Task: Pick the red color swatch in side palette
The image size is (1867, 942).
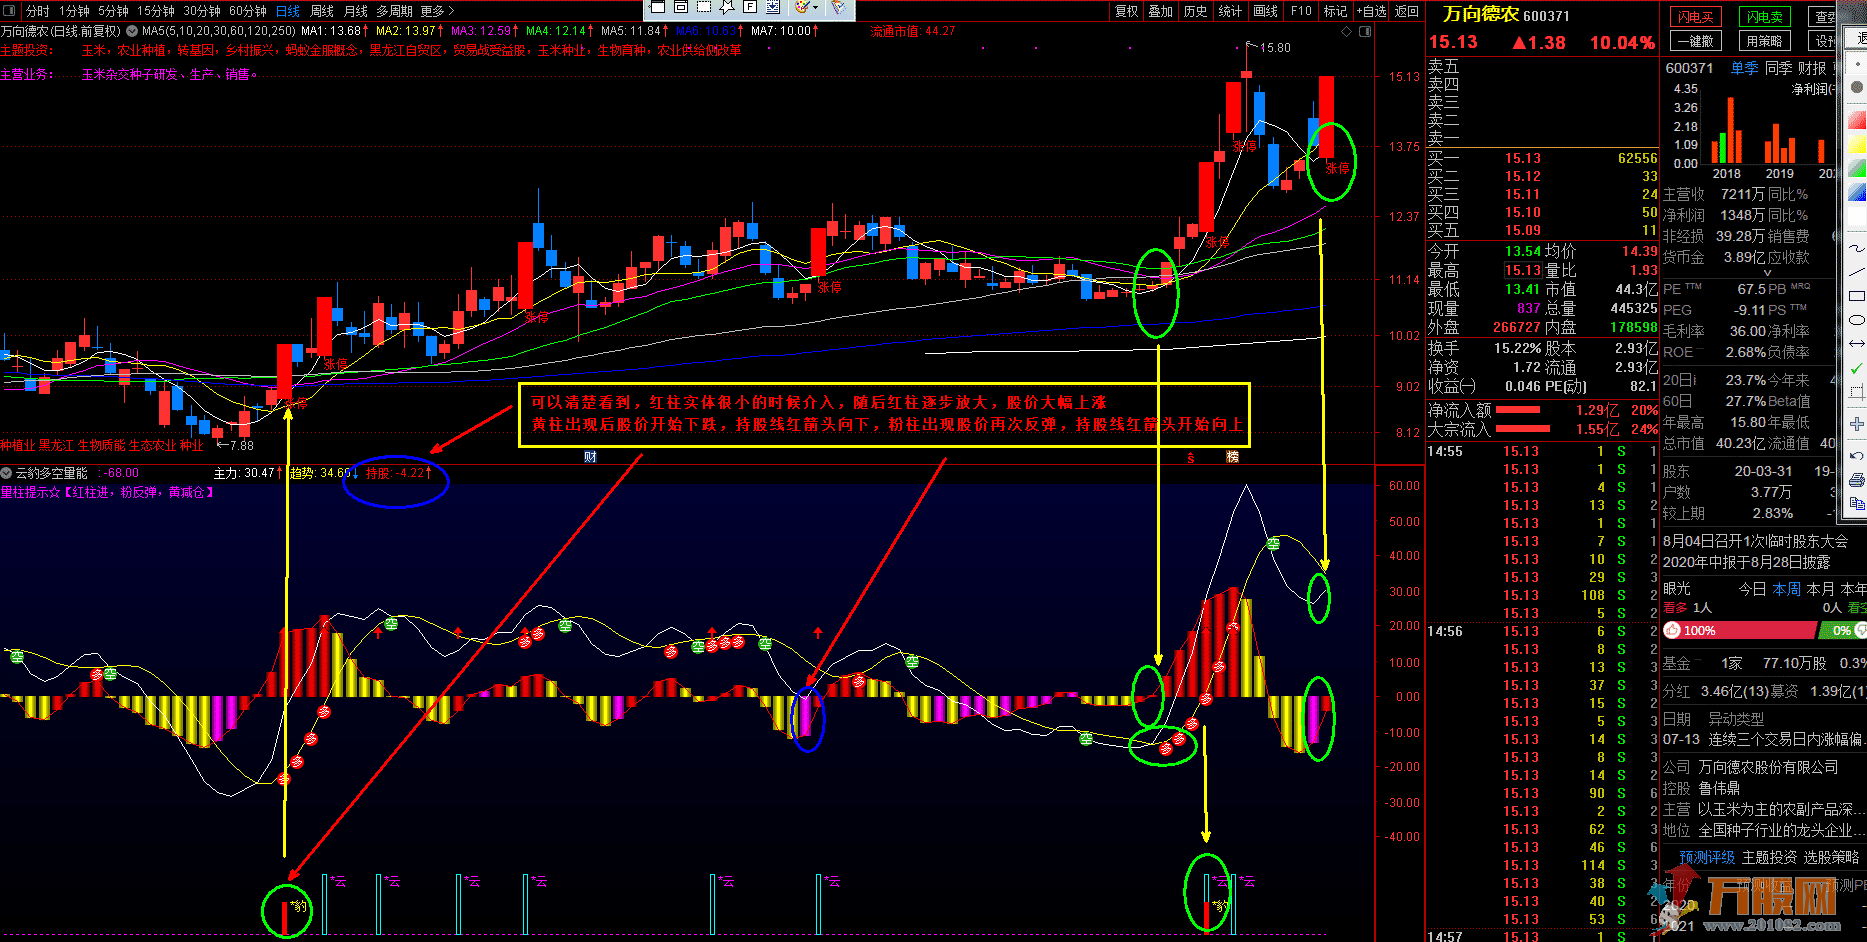Action: [1857, 118]
